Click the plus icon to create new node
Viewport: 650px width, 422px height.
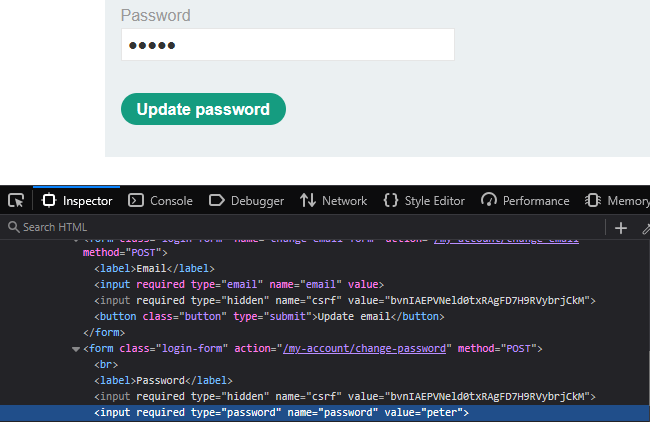621,228
